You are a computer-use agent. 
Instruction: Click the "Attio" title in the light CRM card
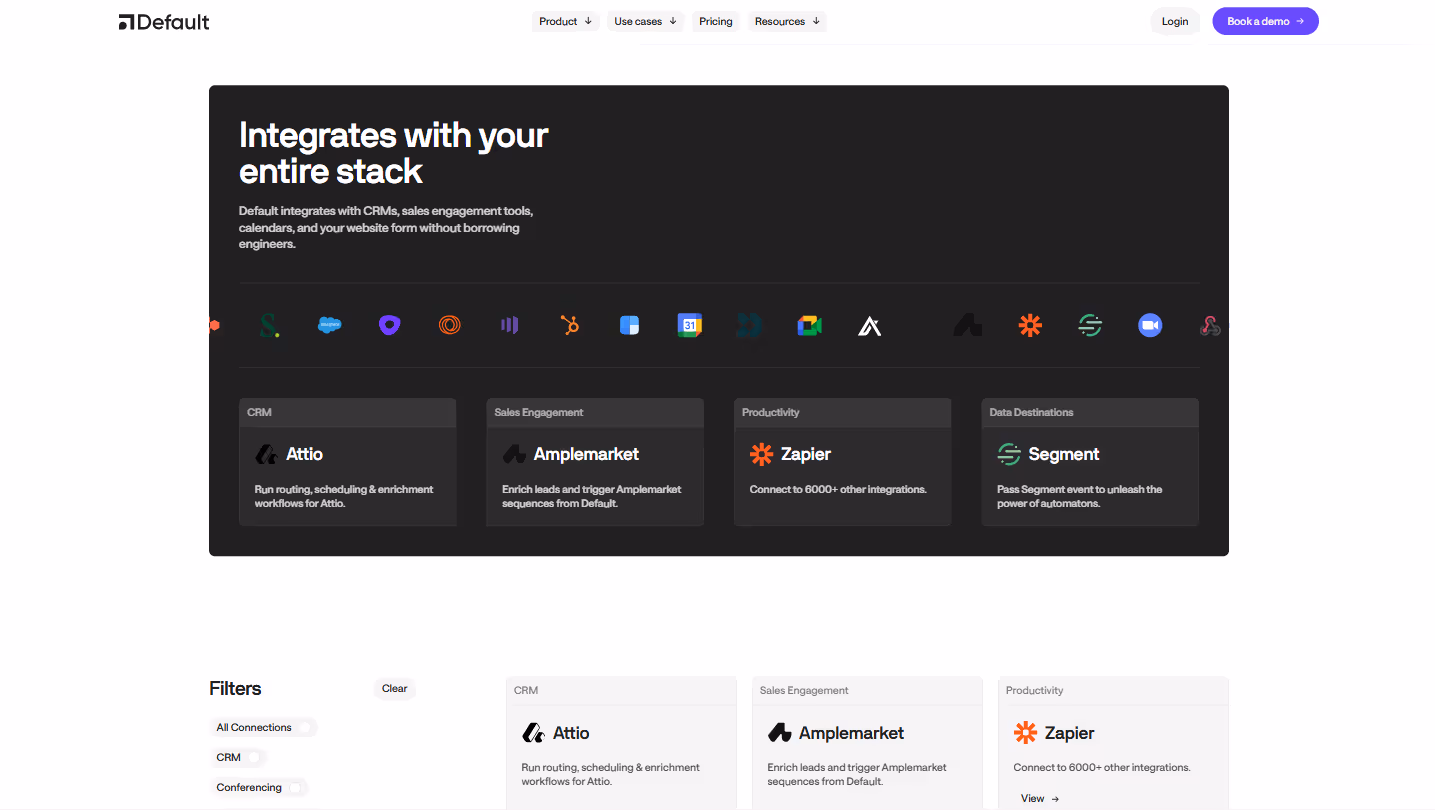coord(571,733)
